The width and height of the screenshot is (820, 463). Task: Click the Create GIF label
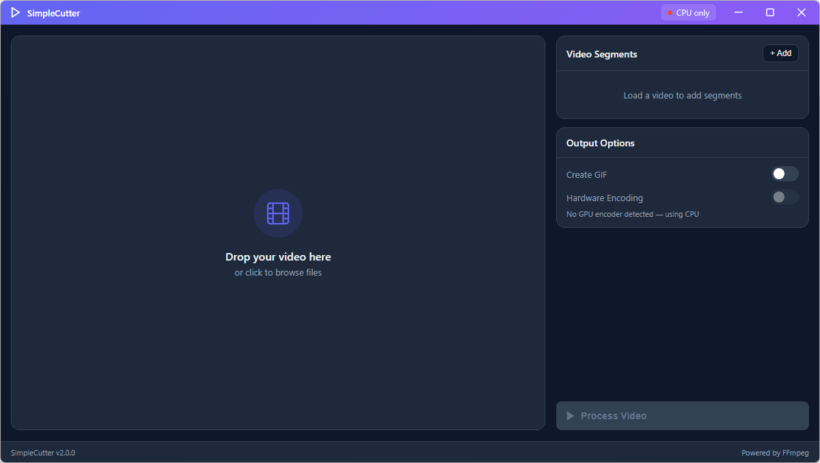587,175
